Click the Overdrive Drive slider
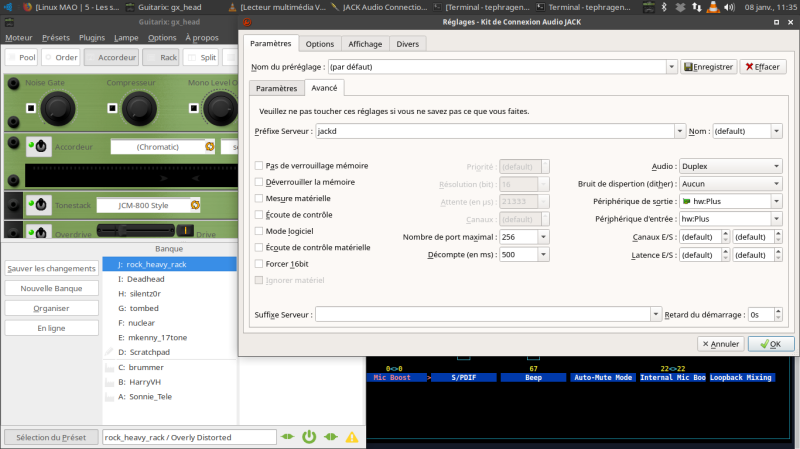This screenshot has width=800, height=449. tap(136, 231)
